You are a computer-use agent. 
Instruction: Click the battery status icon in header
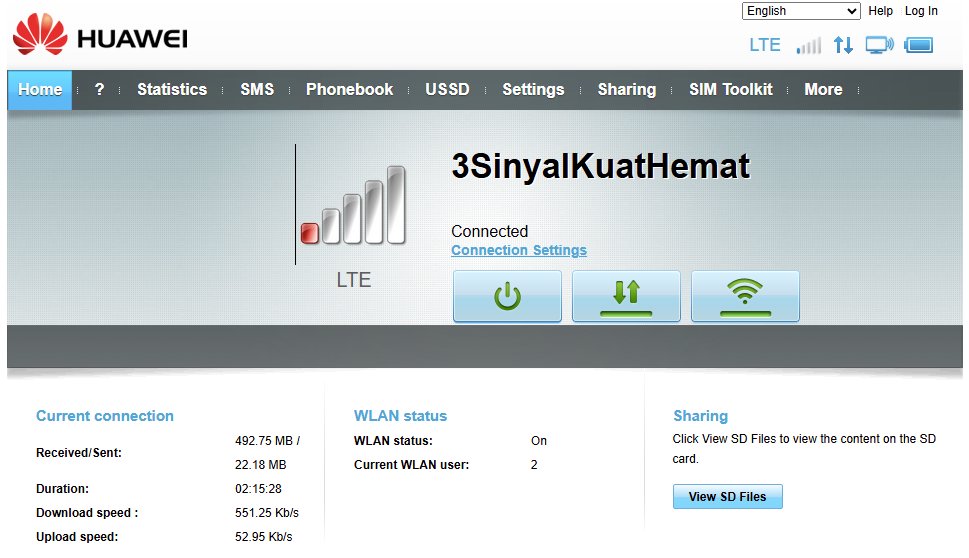[918, 45]
